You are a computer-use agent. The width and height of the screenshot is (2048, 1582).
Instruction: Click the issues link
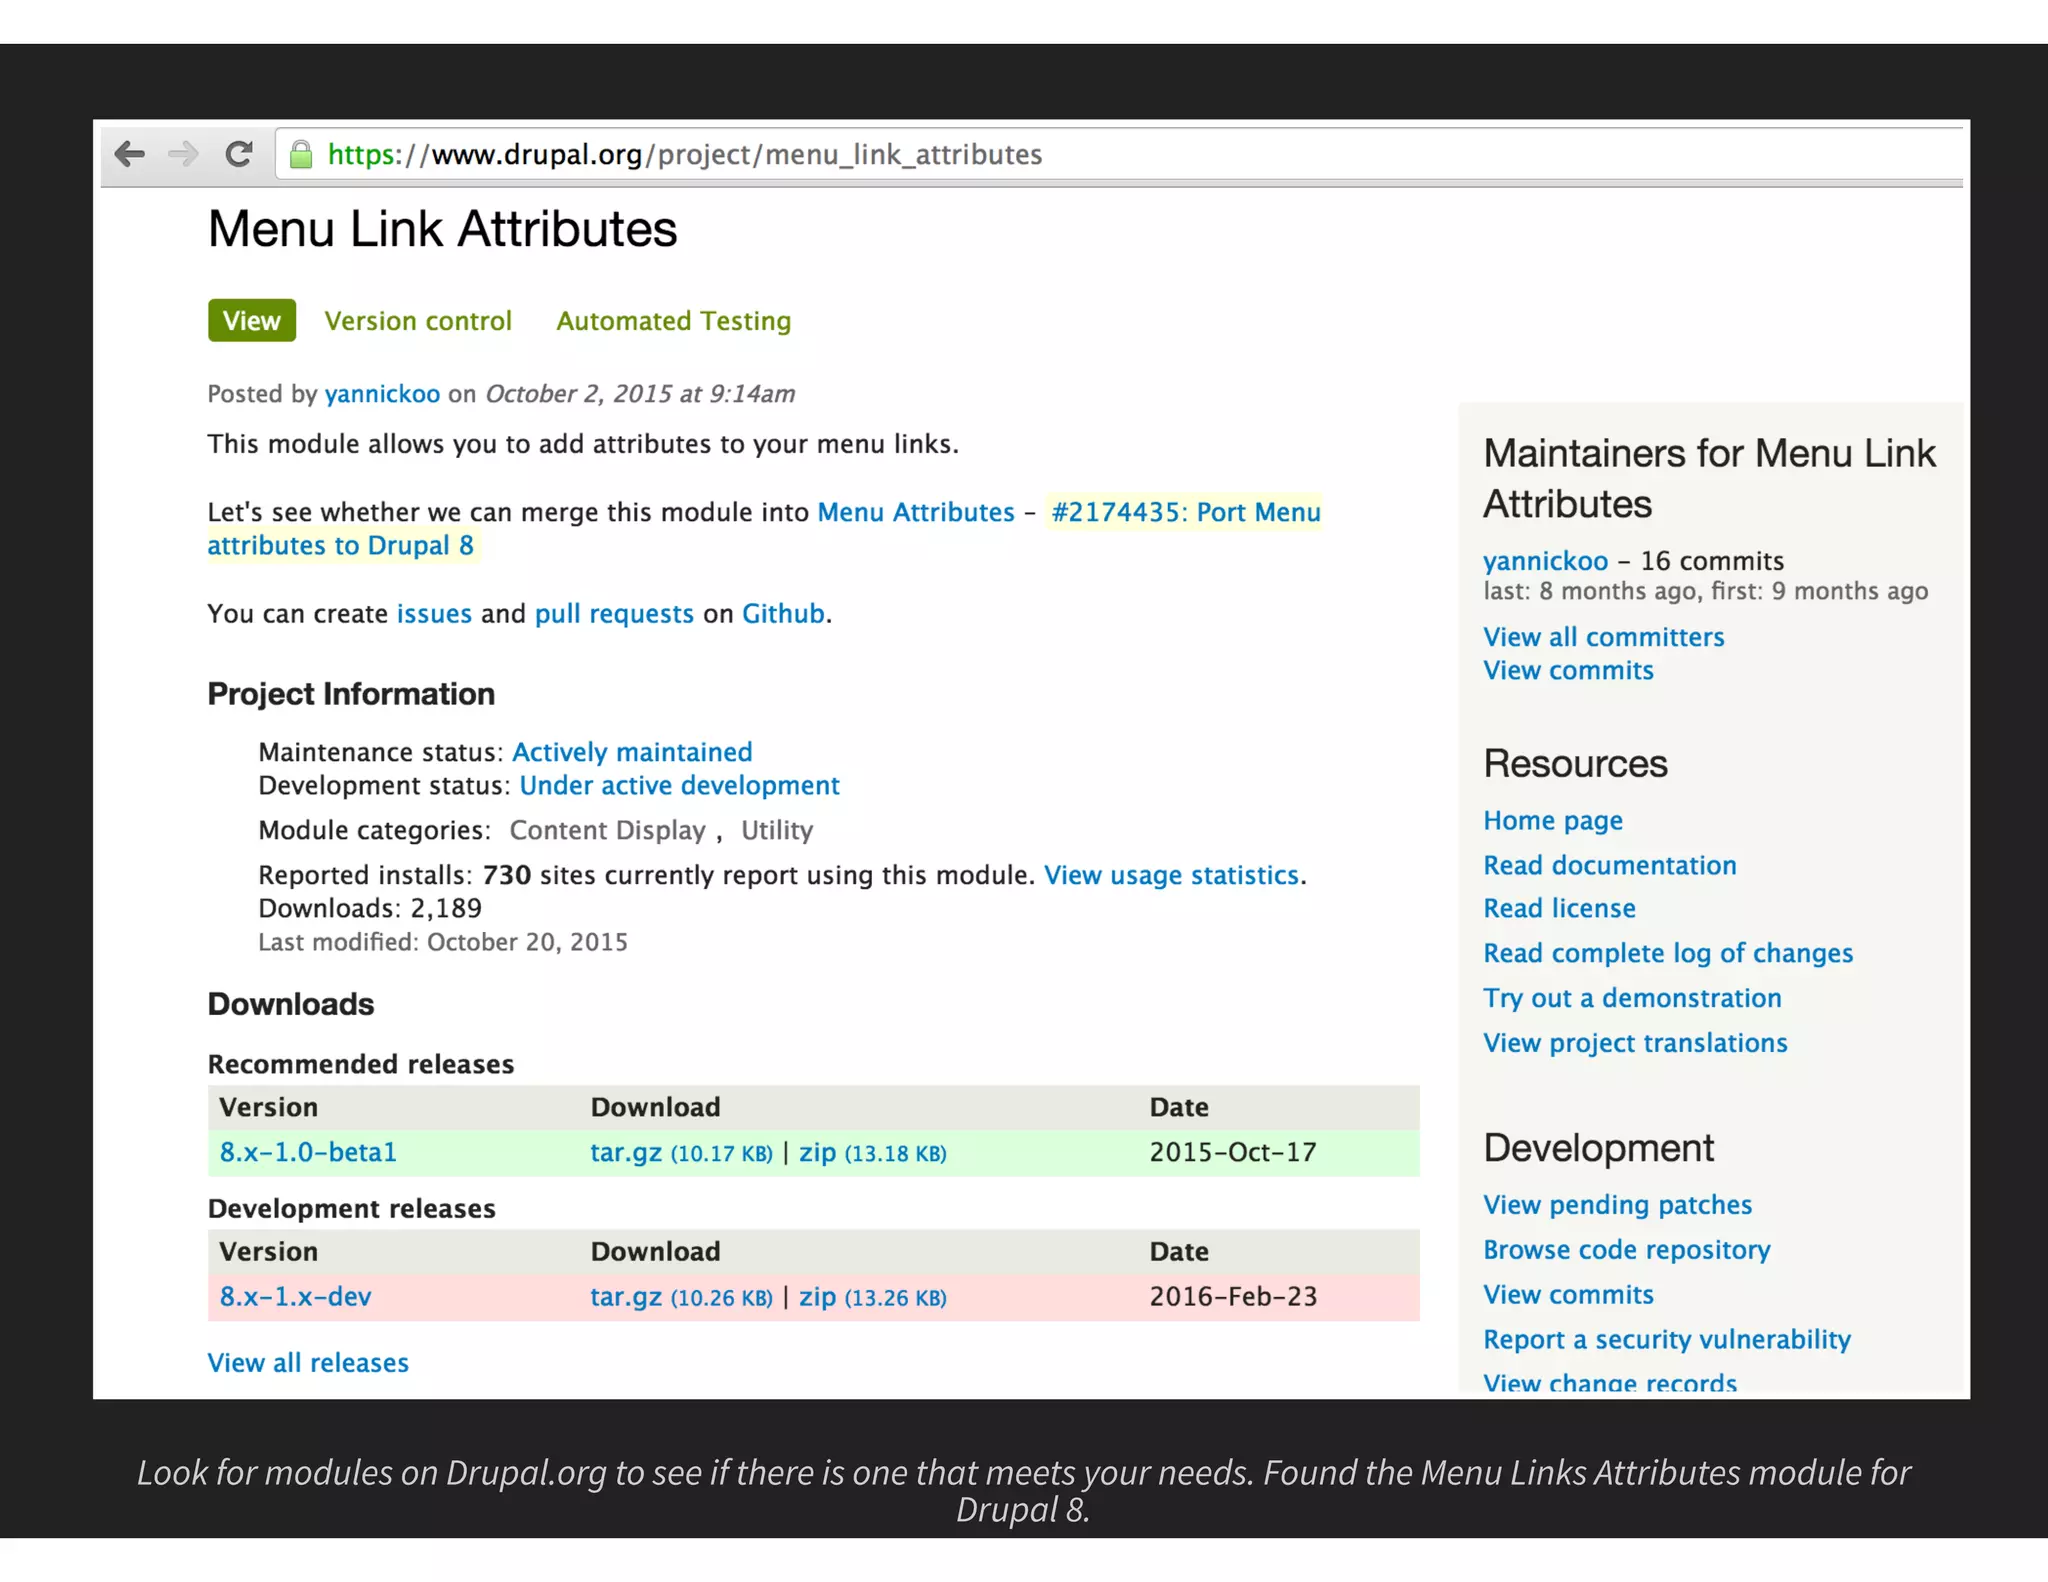pos(434,613)
